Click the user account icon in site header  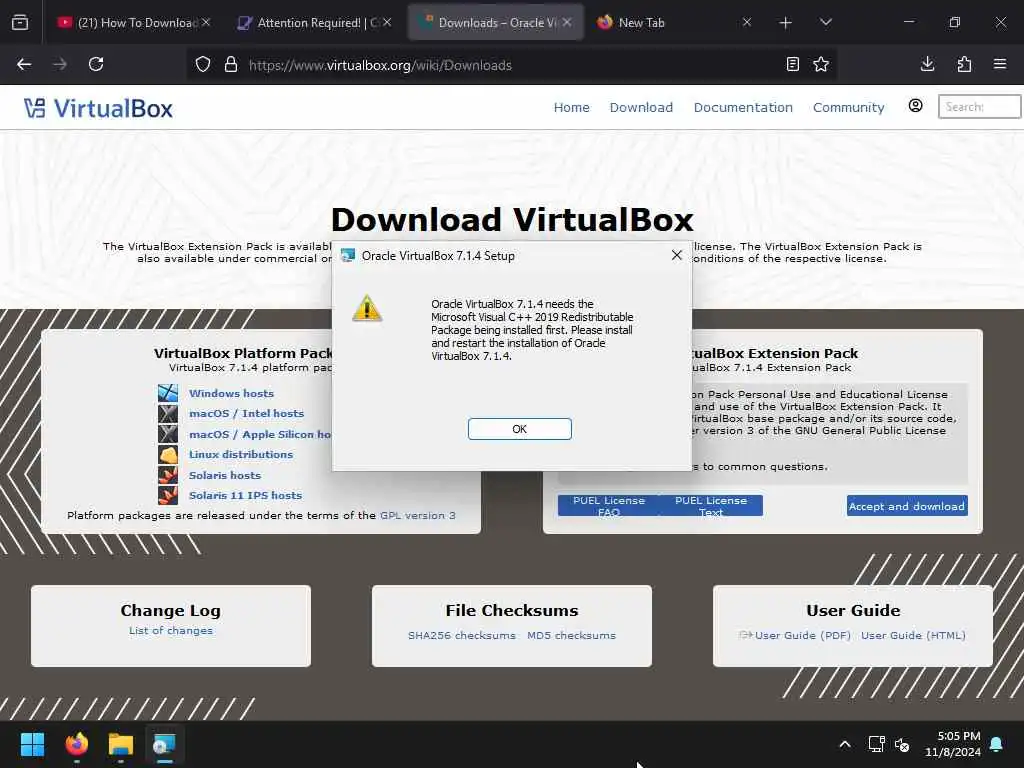[x=916, y=105]
